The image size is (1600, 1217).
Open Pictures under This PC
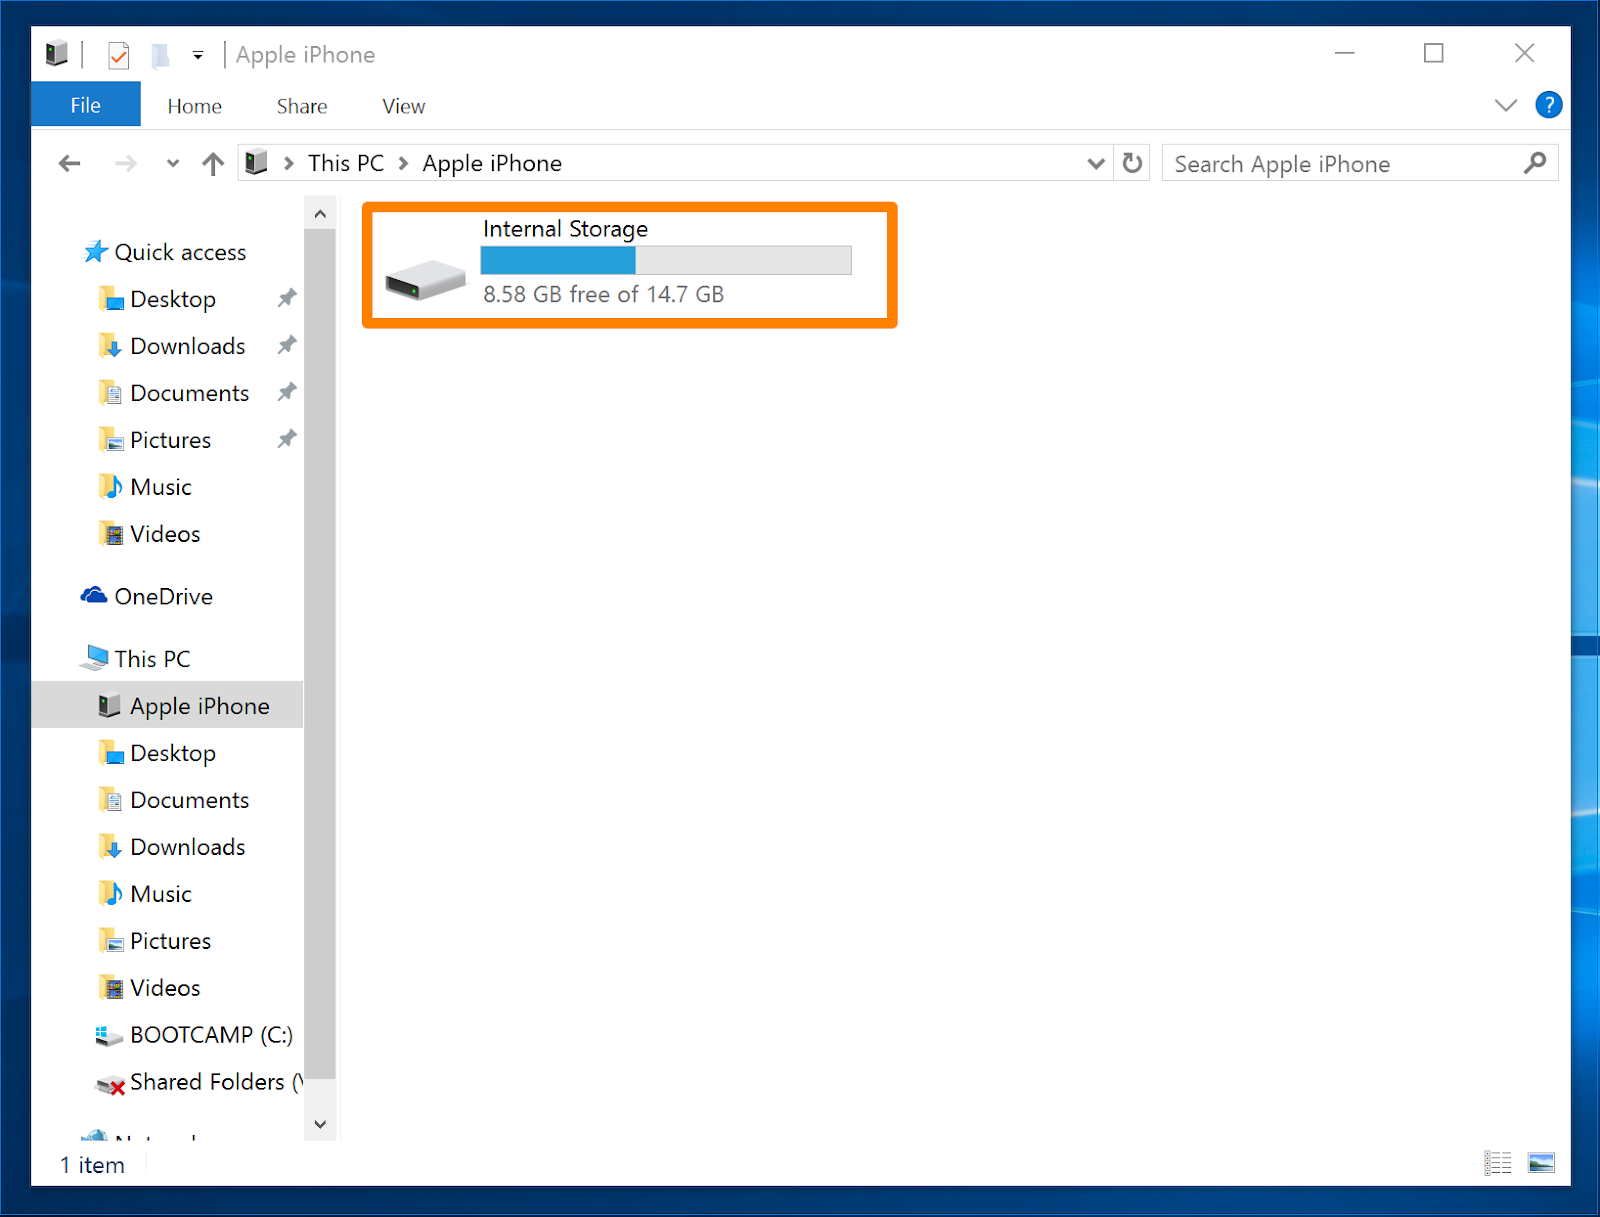pos(155,941)
